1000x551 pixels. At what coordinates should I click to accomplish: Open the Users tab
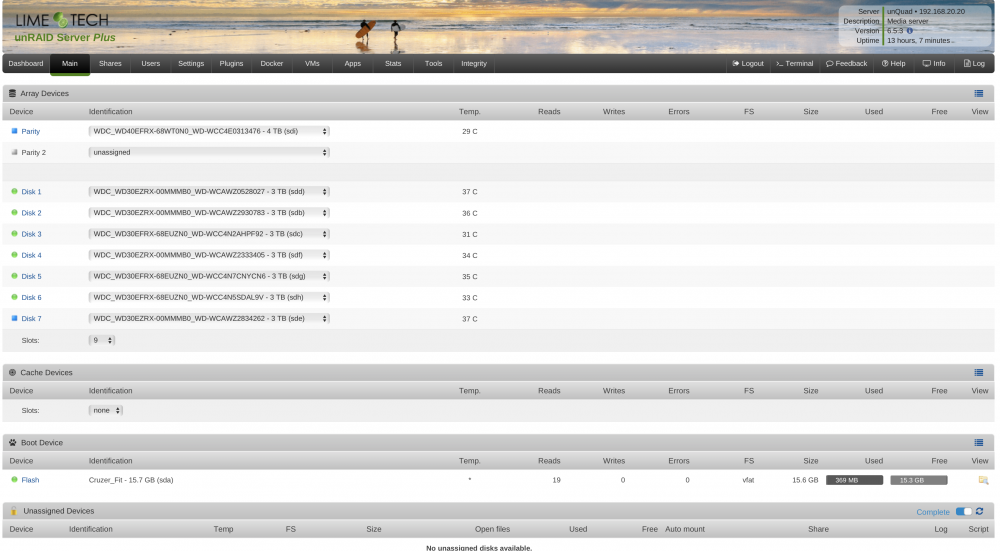(151, 64)
